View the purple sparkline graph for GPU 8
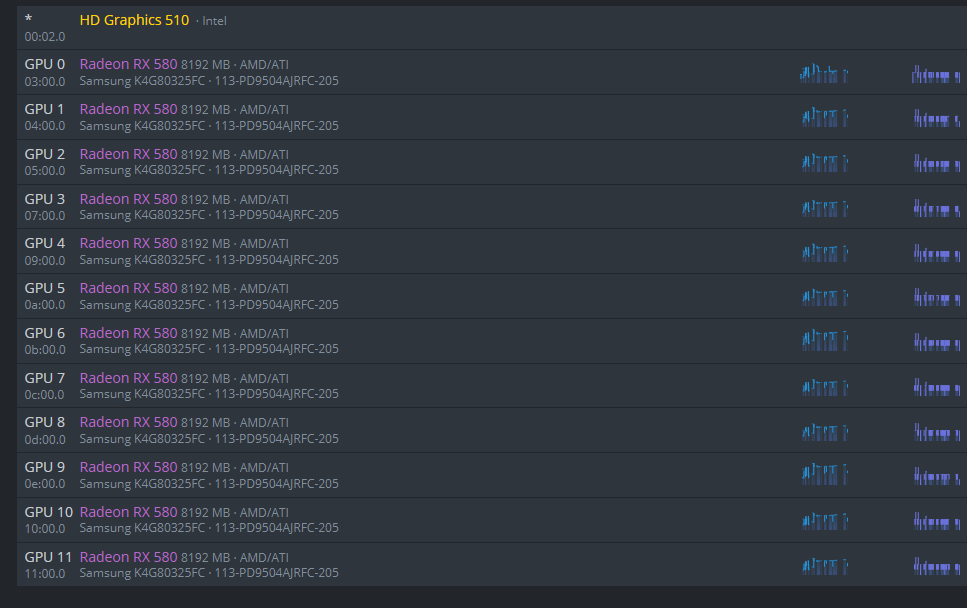The height and width of the screenshot is (608, 967). click(936, 432)
